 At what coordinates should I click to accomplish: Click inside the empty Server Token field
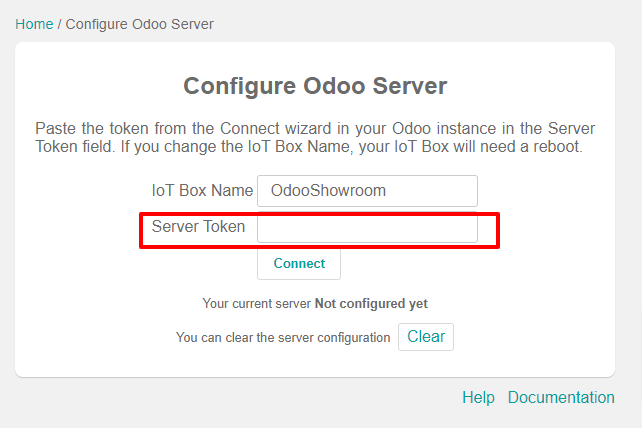(367, 229)
